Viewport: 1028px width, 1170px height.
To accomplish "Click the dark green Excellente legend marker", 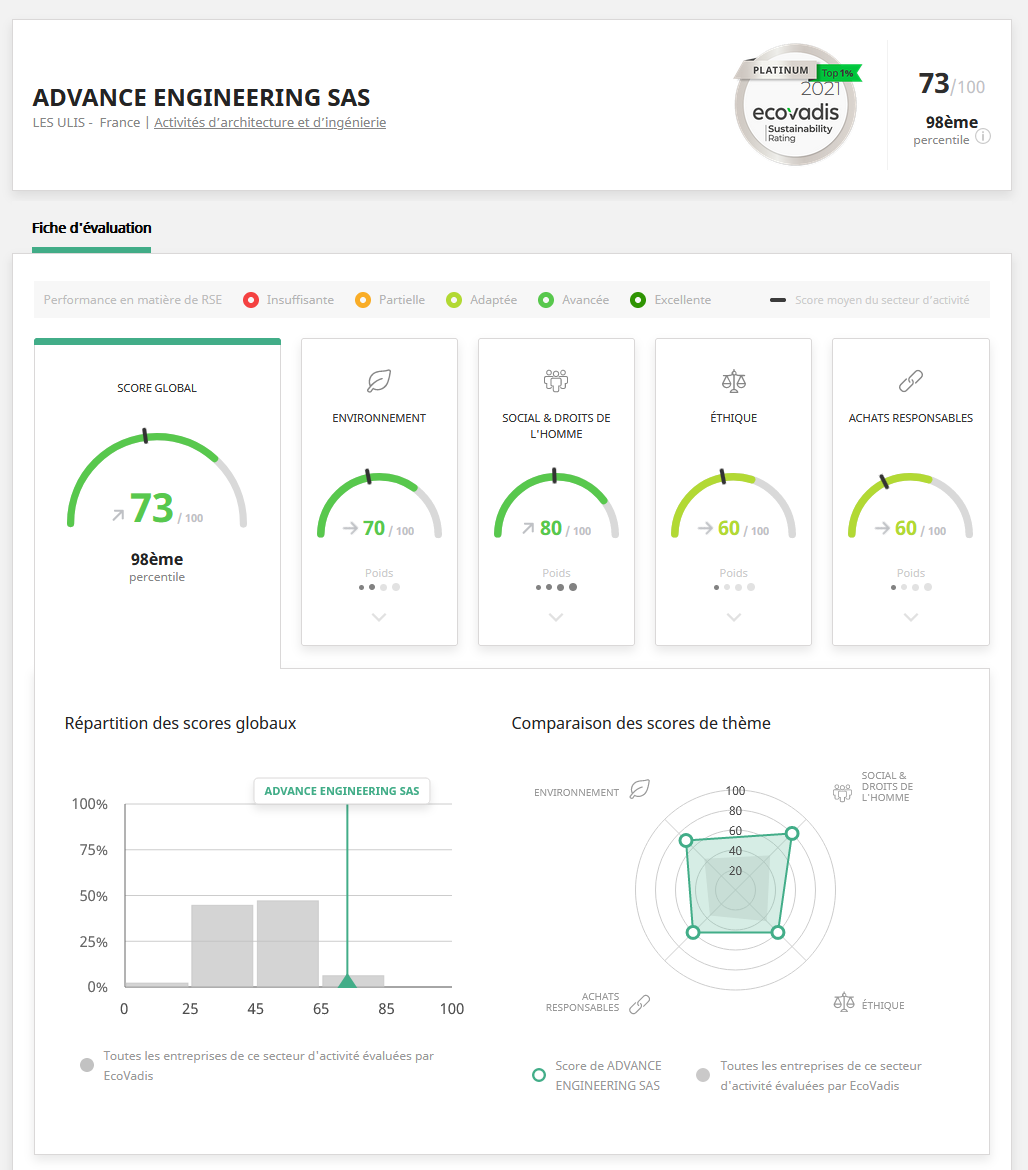I will point(638,300).
